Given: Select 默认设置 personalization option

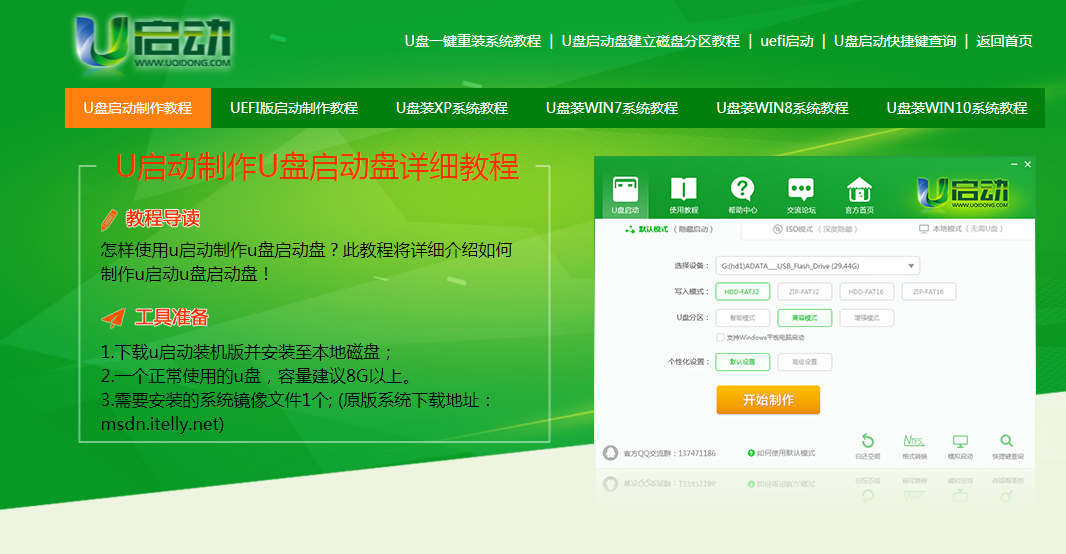Looking at the screenshot, I should [x=742, y=362].
